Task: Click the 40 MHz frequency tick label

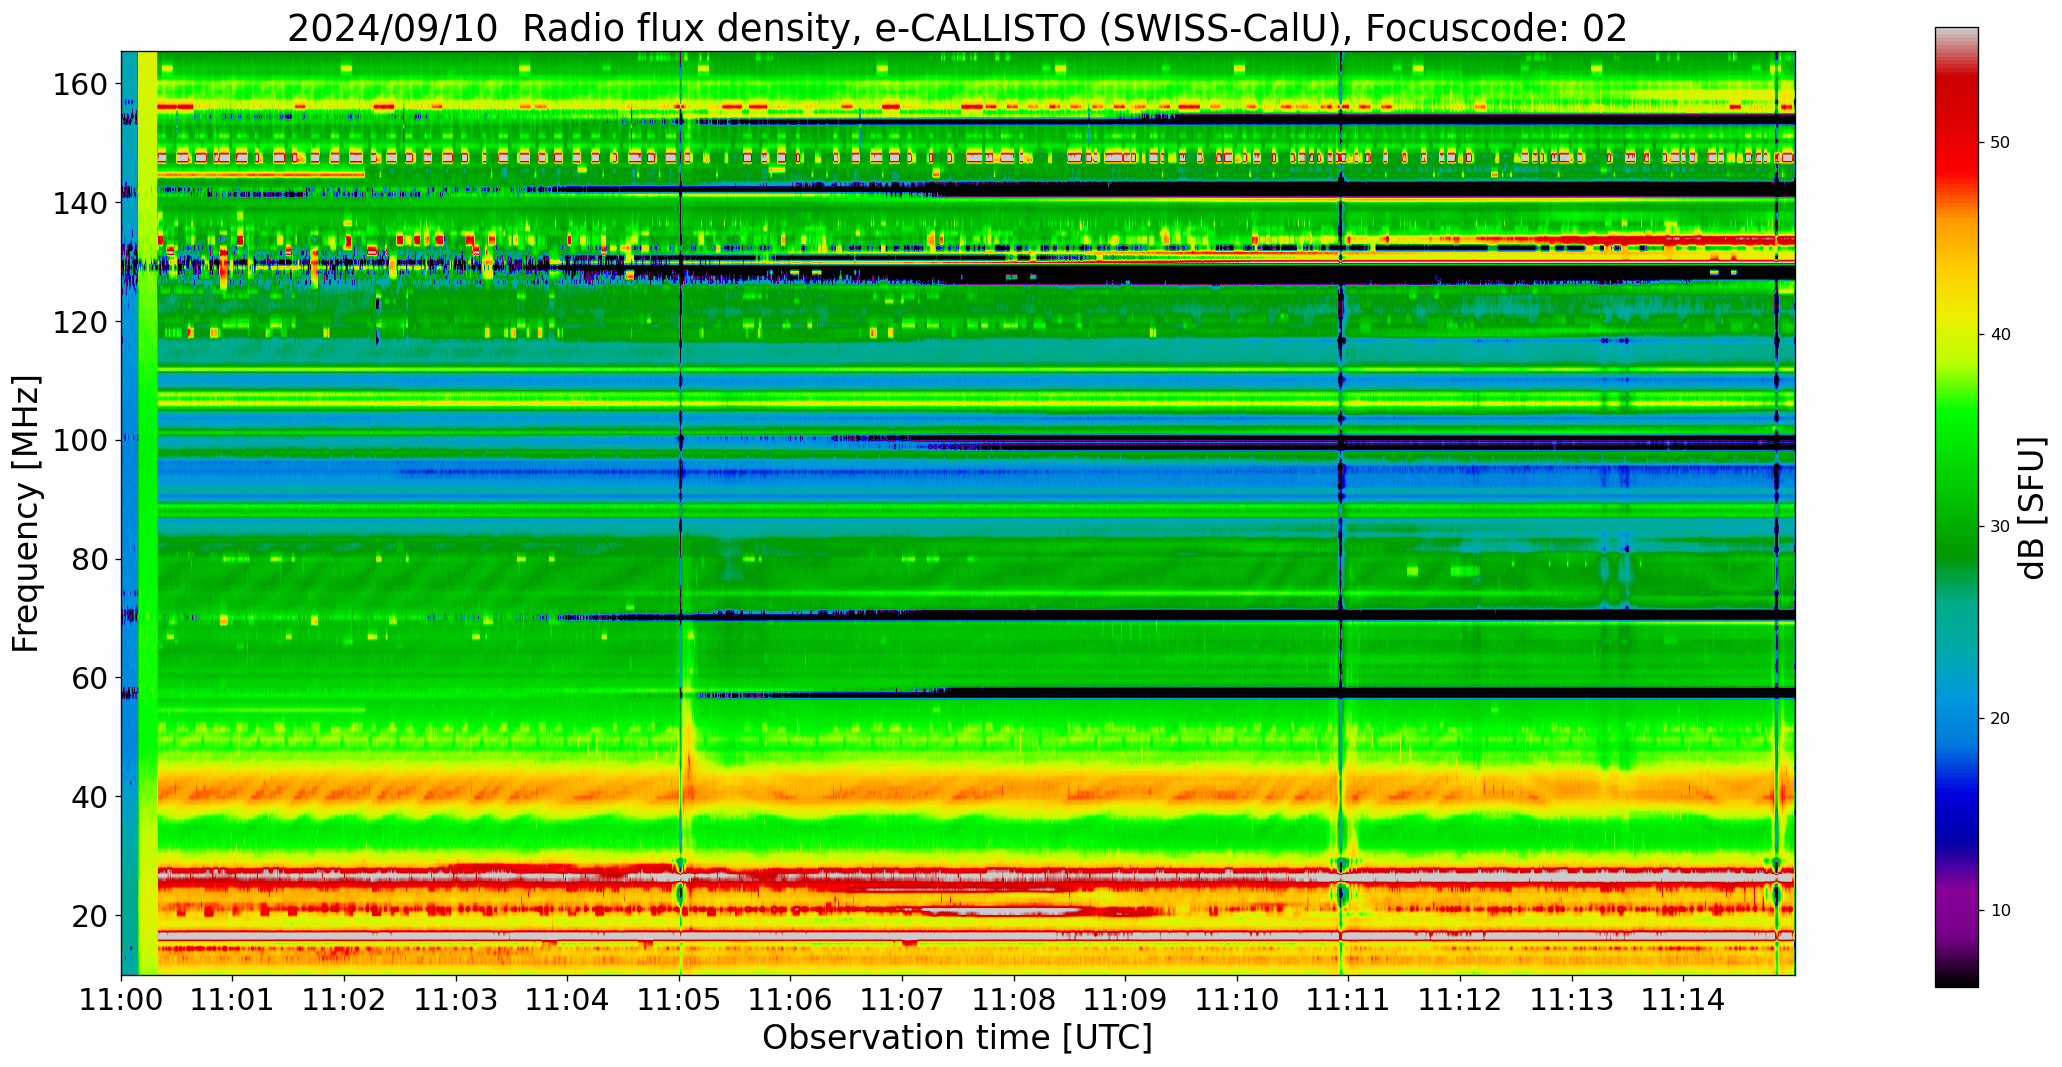Action: (89, 797)
